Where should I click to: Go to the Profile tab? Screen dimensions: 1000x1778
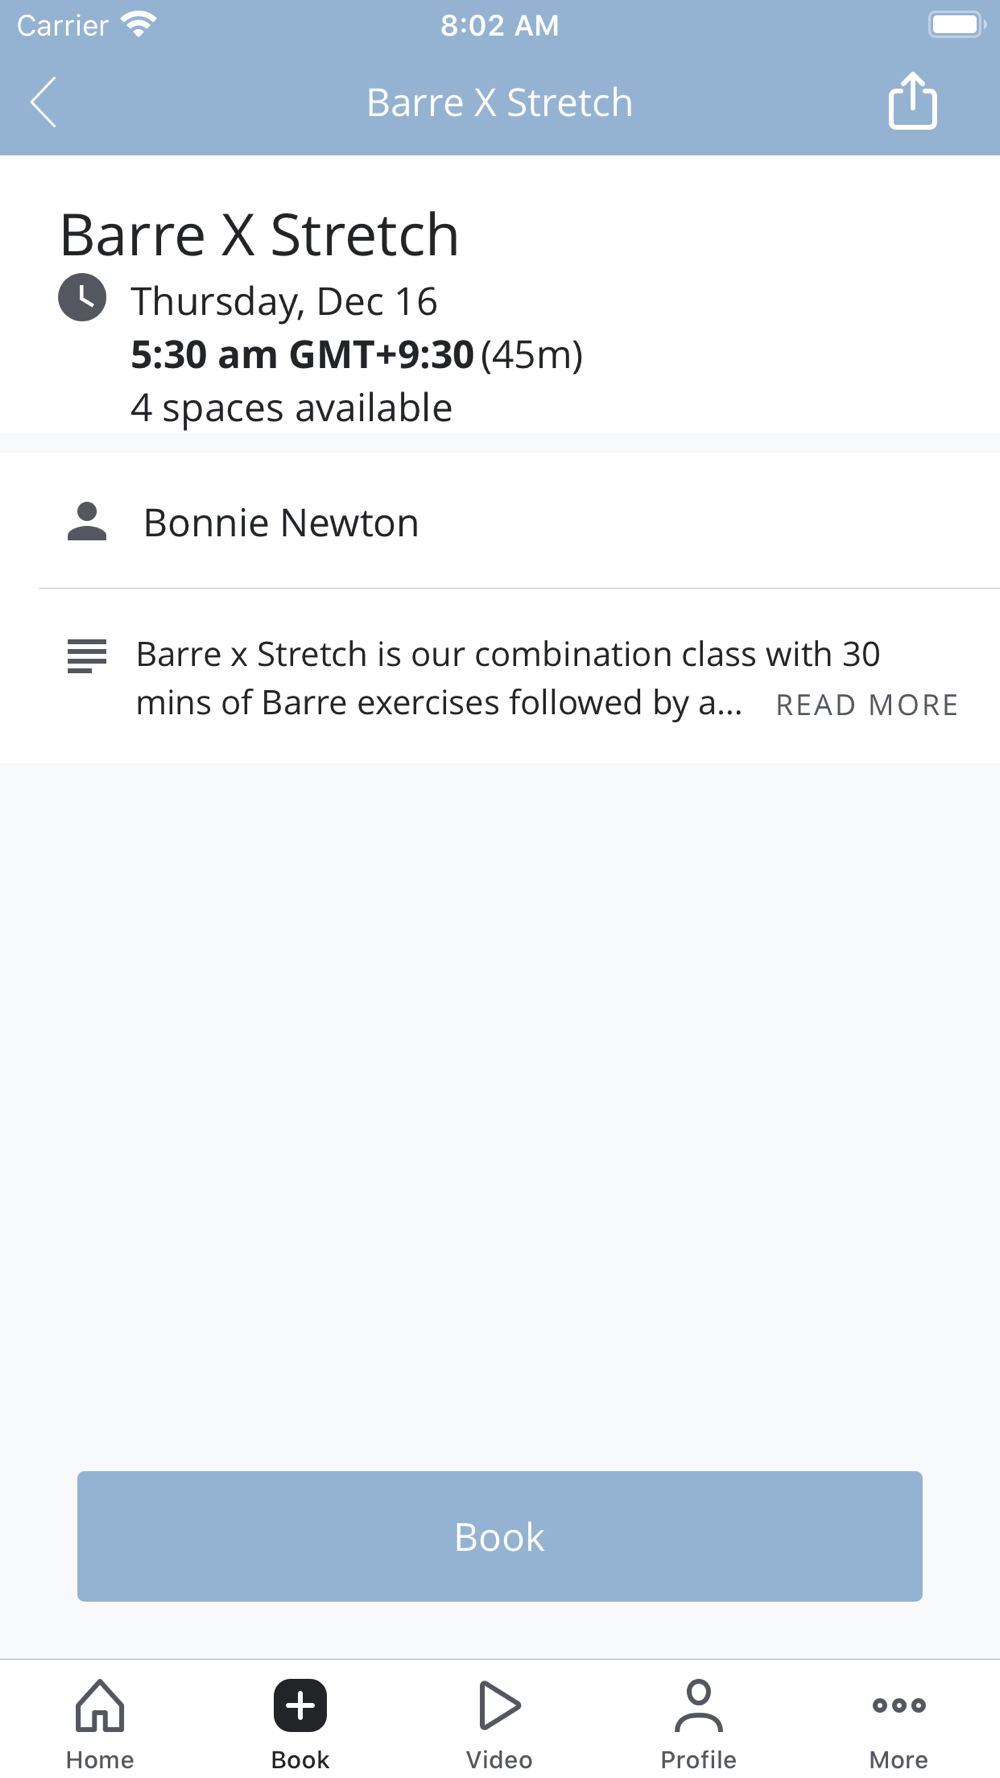click(698, 1724)
